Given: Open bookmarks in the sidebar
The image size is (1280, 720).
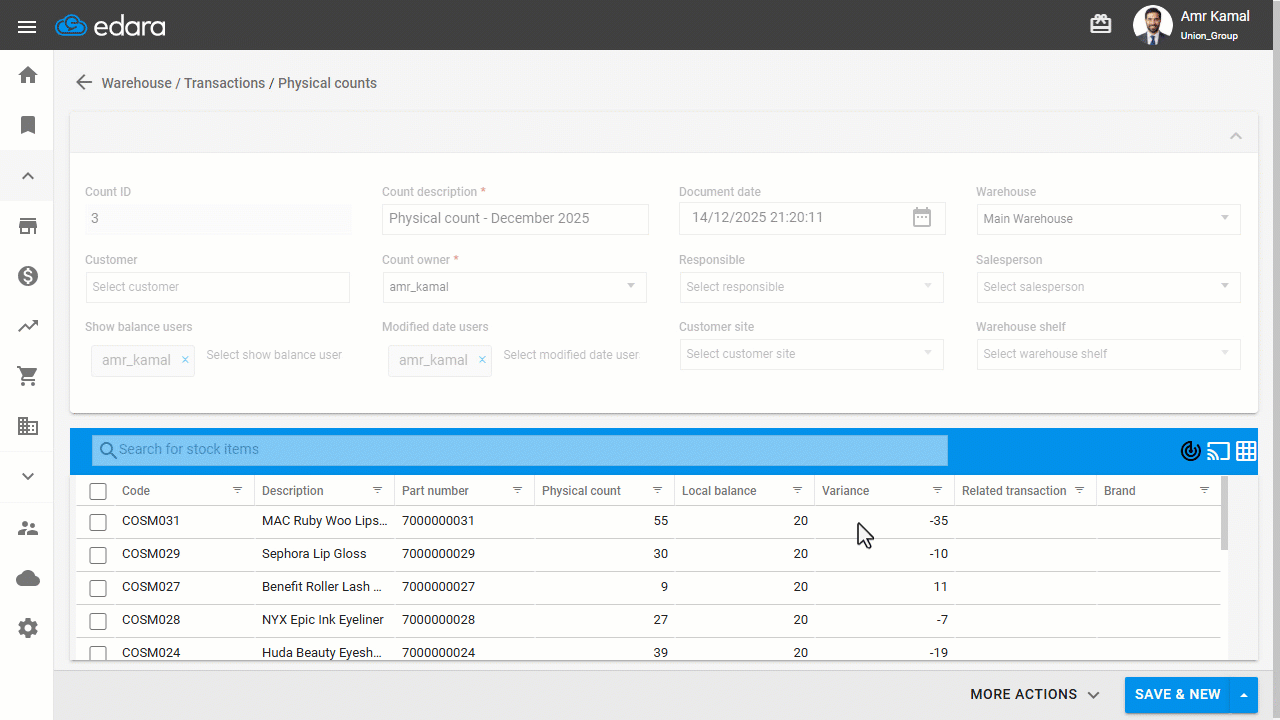Looking at the screenshot, I should tap(28, 125).
